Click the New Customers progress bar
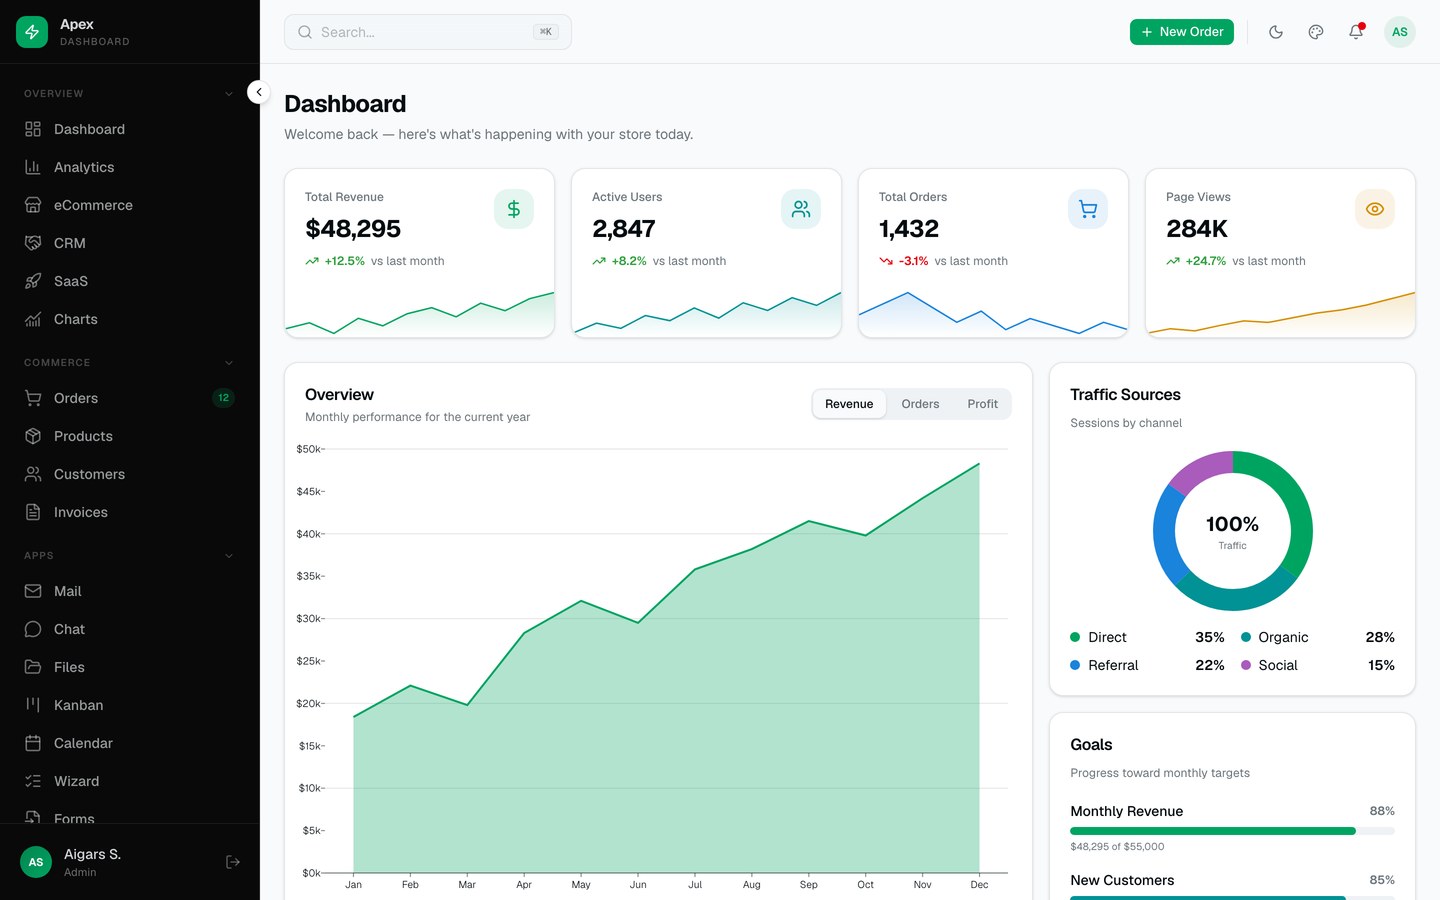The image size is (1440, 900). click(x=1232, y=898)
